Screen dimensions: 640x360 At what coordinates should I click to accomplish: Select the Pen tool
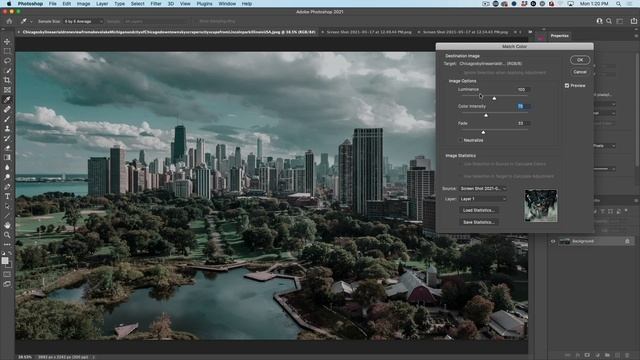(7, 187)
